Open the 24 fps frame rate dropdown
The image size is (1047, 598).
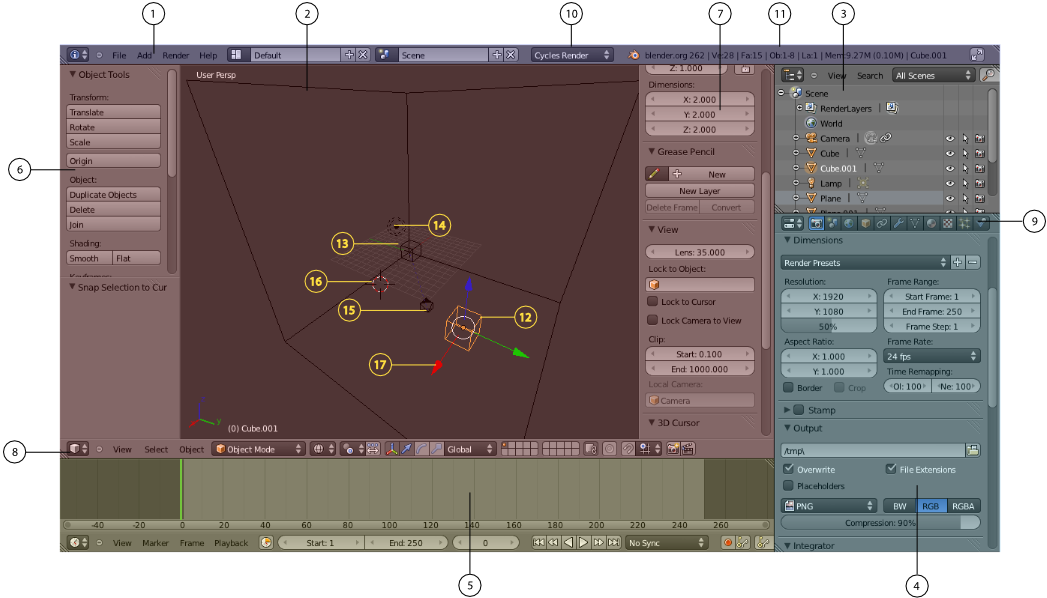(931, 356)
